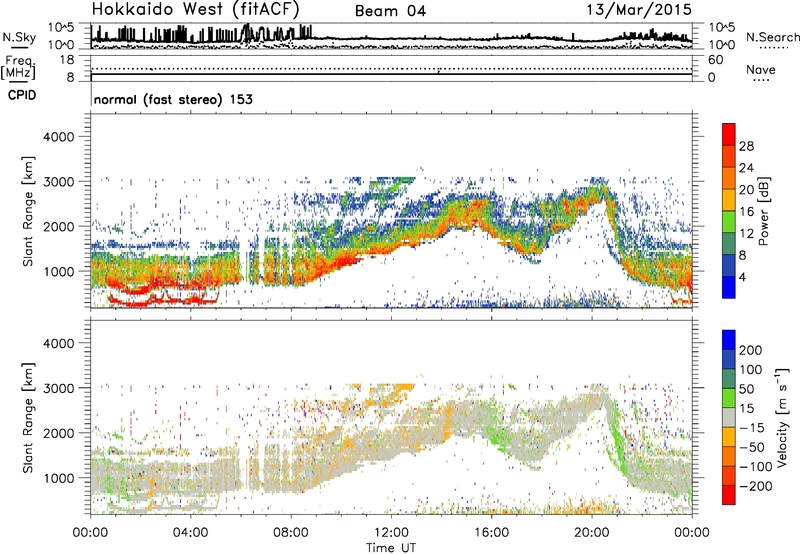The width and height of the screenshot is (800, 554).
Task: Click the 'Time UT' axis title
Action: pyautogui.click(x=391, y=547)
